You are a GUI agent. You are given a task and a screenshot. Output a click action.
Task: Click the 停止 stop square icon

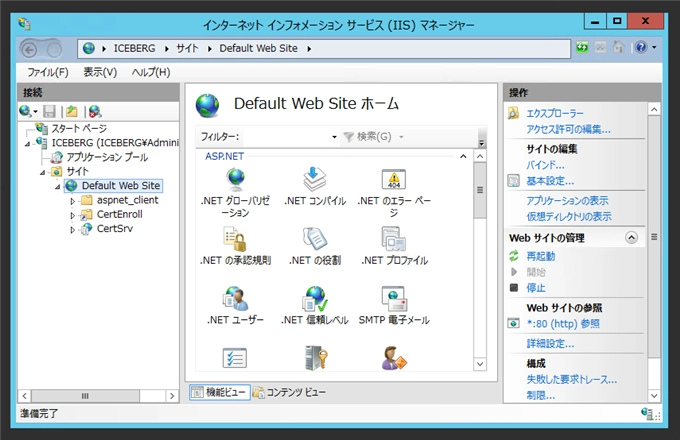(x=514, y=287)
